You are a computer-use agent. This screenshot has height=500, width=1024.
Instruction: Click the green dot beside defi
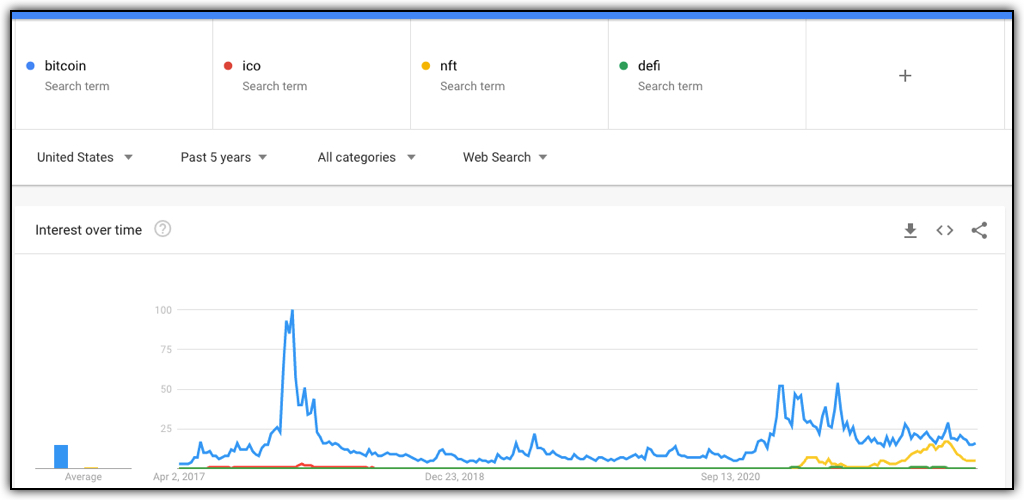pyautogui.click(x=624, y=65)
